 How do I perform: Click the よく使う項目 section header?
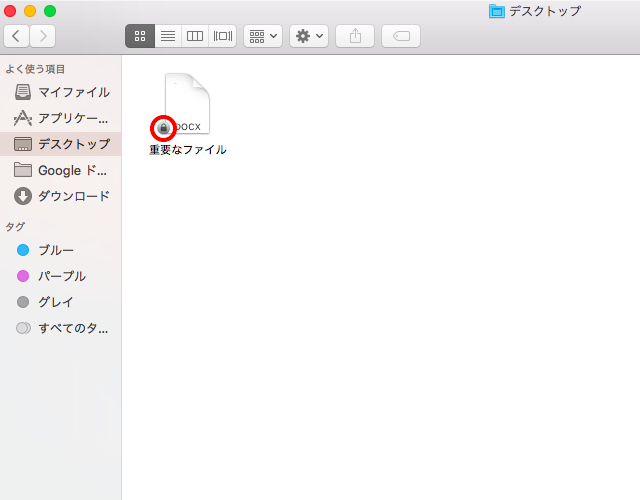(36, 69)
